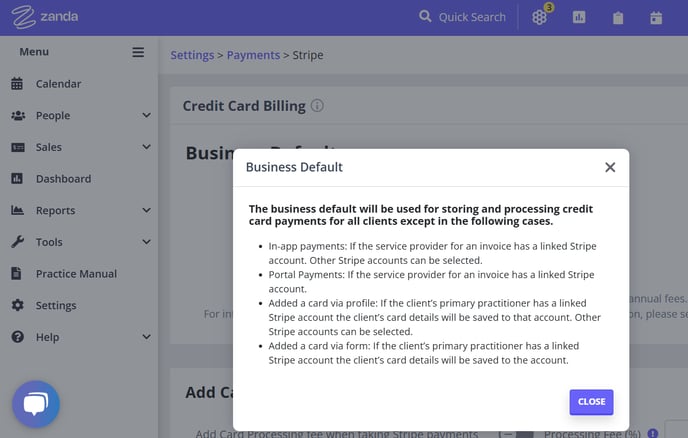Open the apps icon with badge 3
This screenshot has width=688, height=438.
(x=539, y=17)
